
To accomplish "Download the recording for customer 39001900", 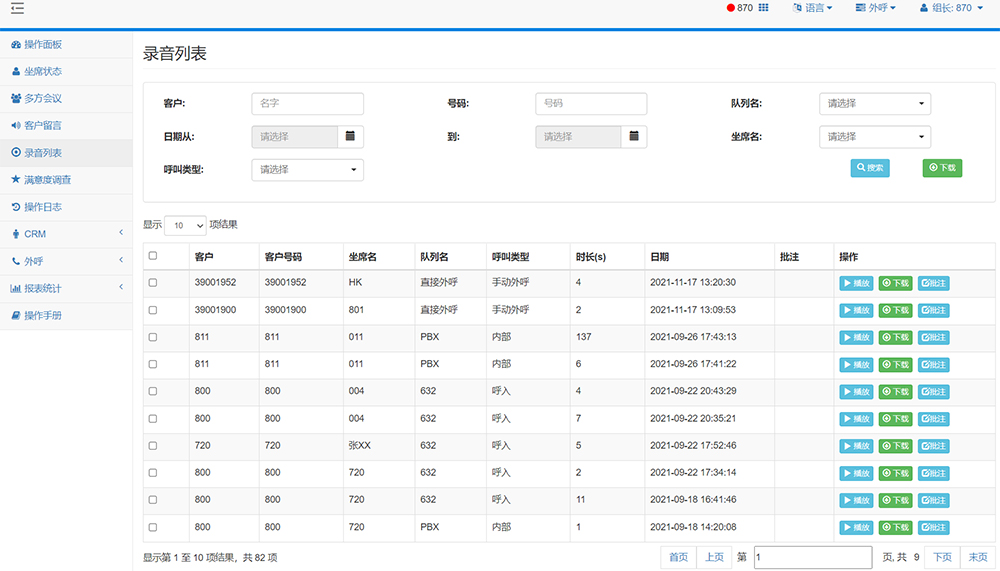I will click(x=895, y=311).
